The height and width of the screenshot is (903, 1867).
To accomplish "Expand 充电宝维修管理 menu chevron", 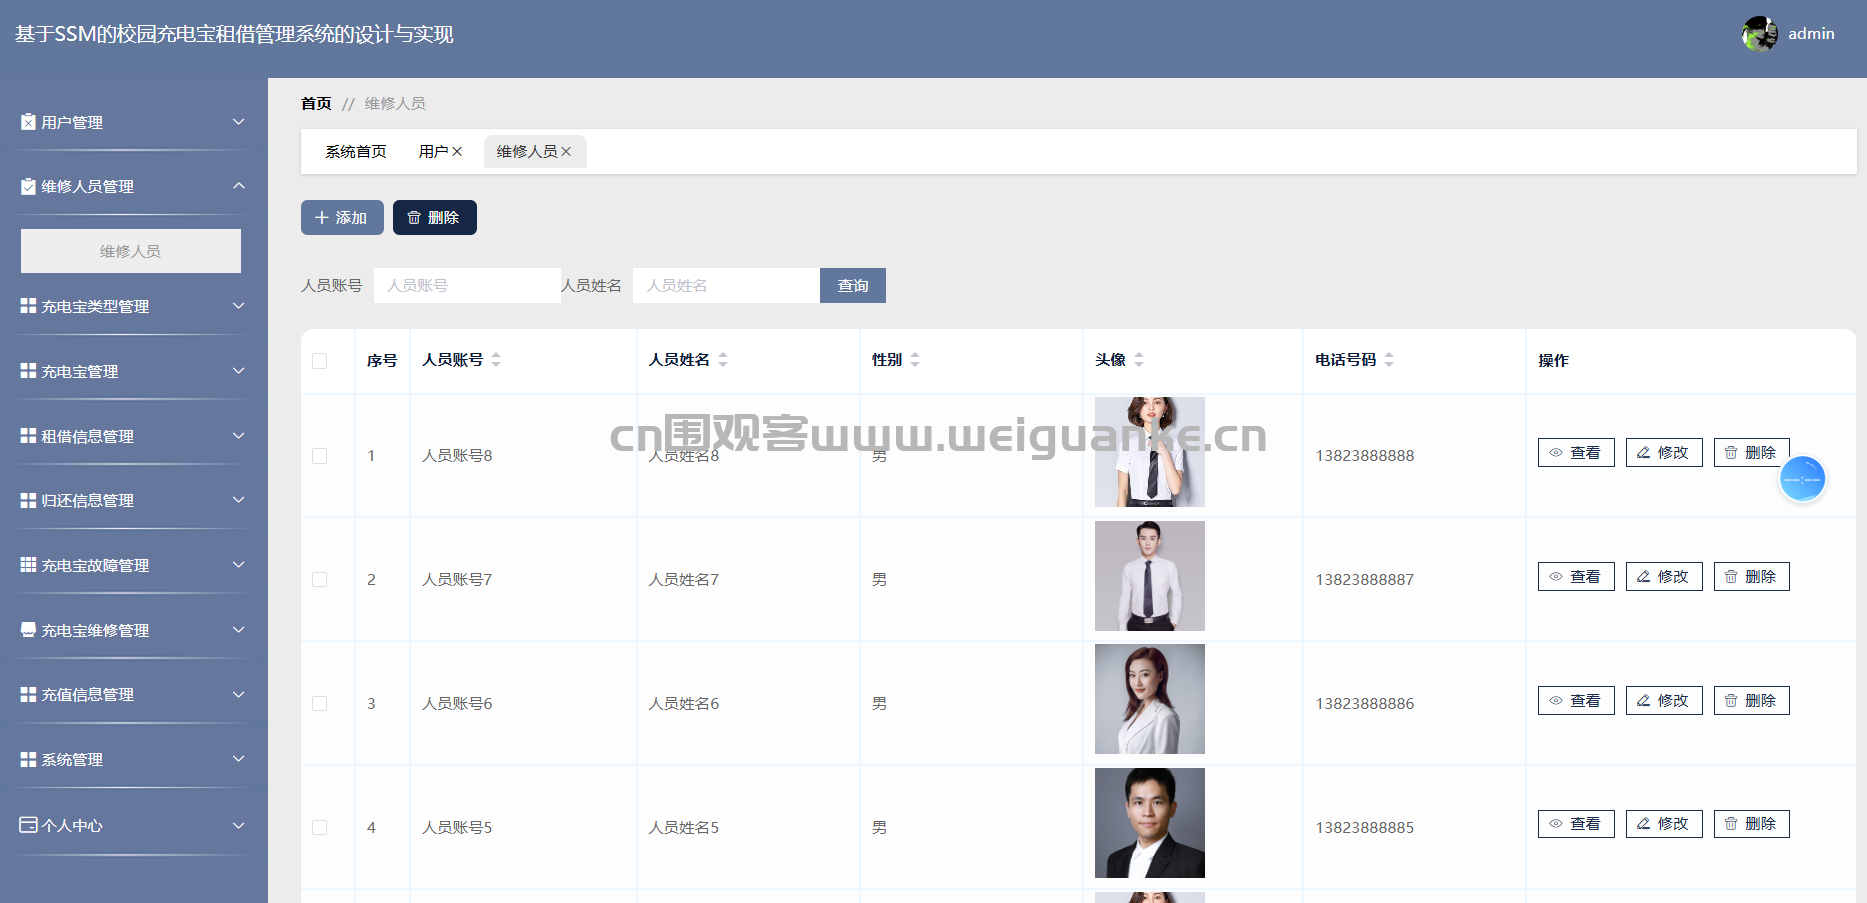I will 238,630.
